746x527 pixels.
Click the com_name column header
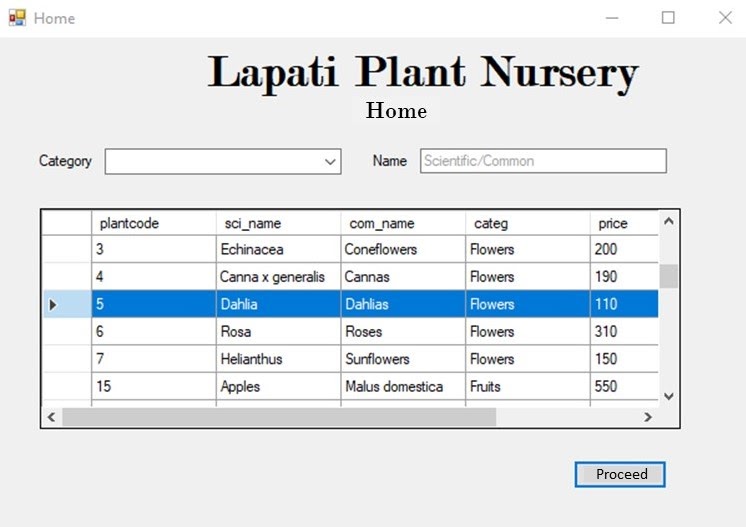[x=402, y=223]
